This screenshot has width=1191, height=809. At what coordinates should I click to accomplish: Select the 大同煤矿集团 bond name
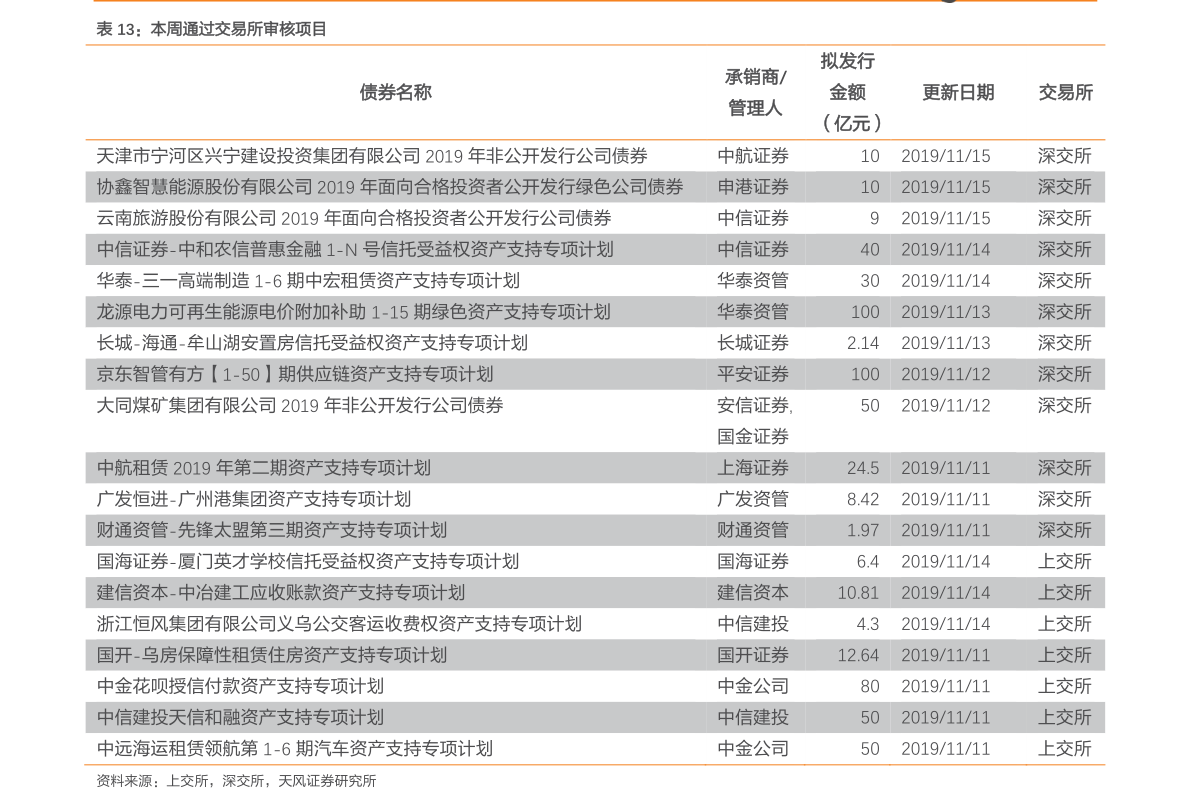pos(300,405)
